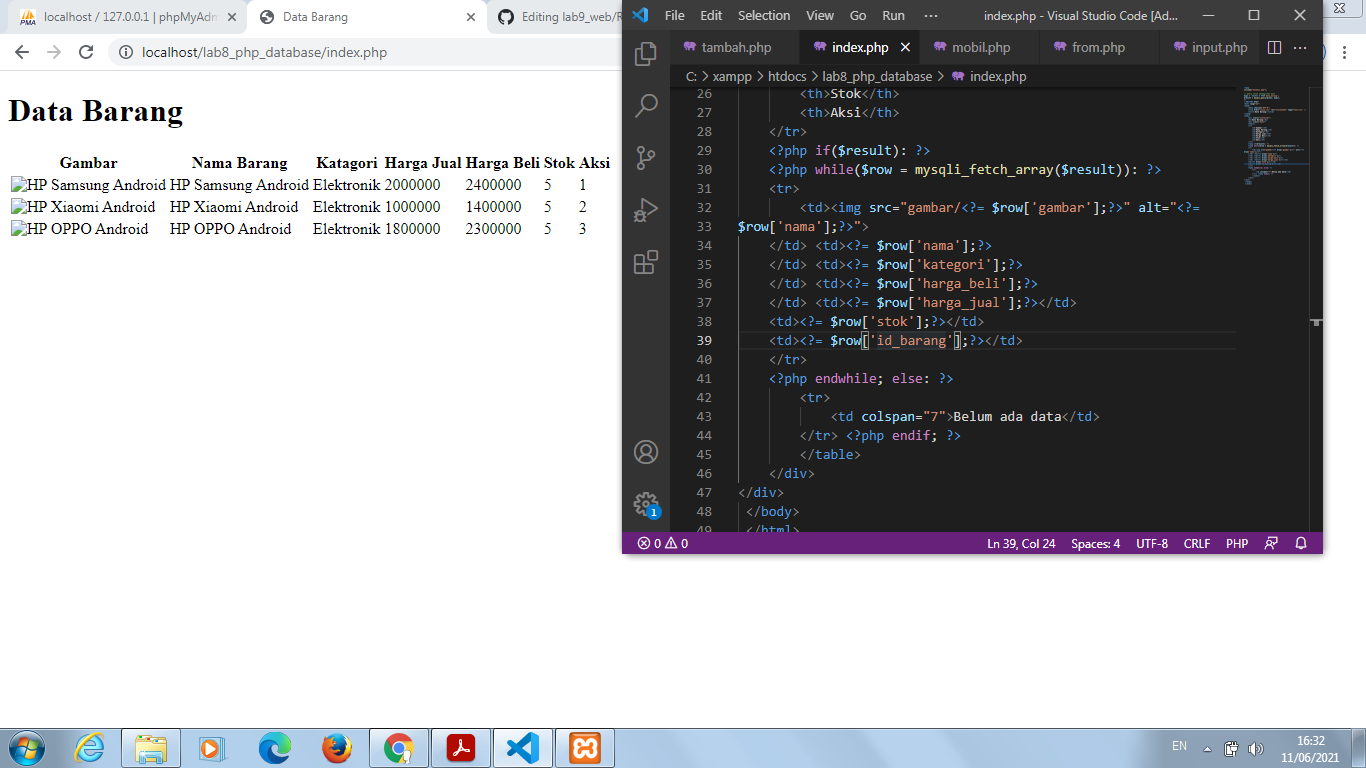The height and width of the screenshot is (768, 1366).
Task: Click 'HP Xiaomi Android' name cell
Action: [x=233, y=207]
